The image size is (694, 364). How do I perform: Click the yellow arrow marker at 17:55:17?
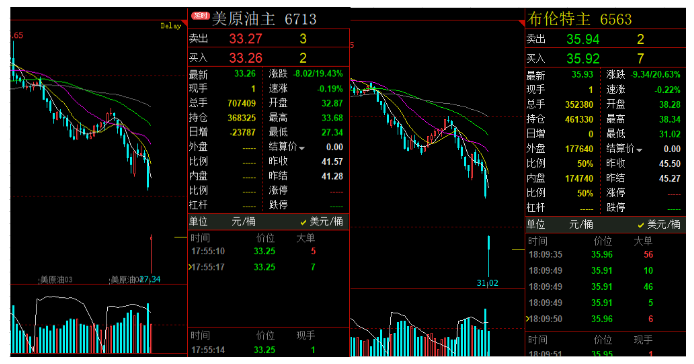click(x=190, y=267)
